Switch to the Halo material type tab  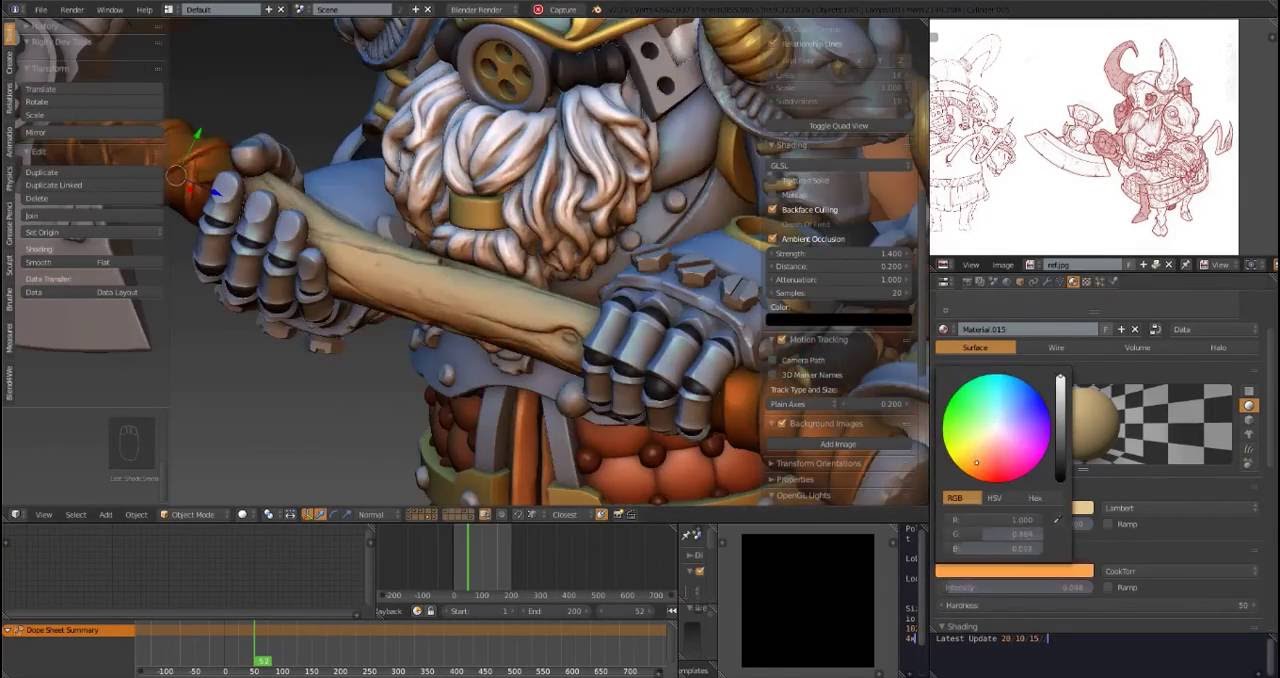tap(1218, 347)
